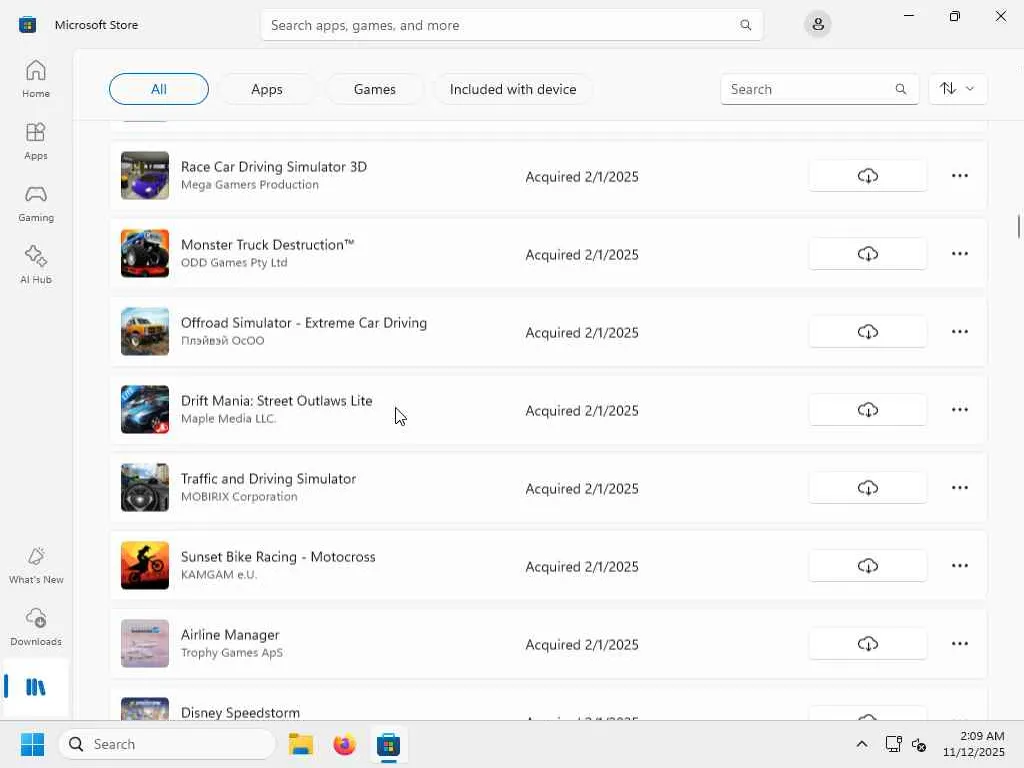Download Traffic and Driving Simulator
Image resolution: width=1024 pixels, height=768 pixels.
[867, 488]
